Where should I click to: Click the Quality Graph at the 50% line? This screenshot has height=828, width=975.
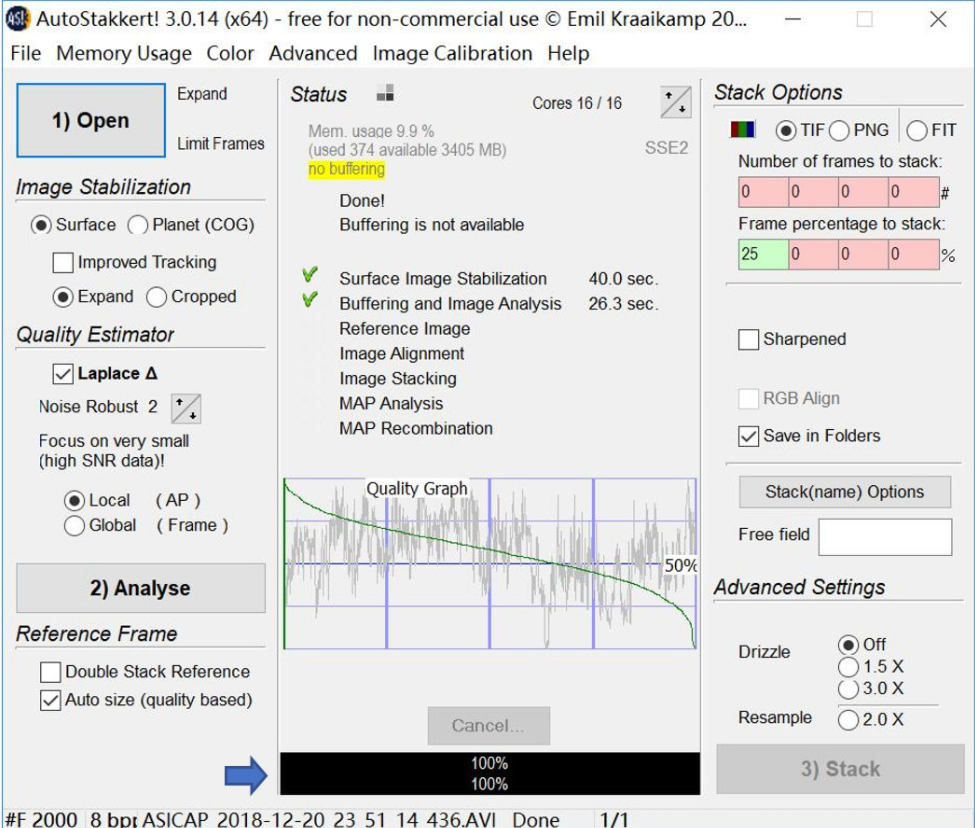tap(490, 564)
